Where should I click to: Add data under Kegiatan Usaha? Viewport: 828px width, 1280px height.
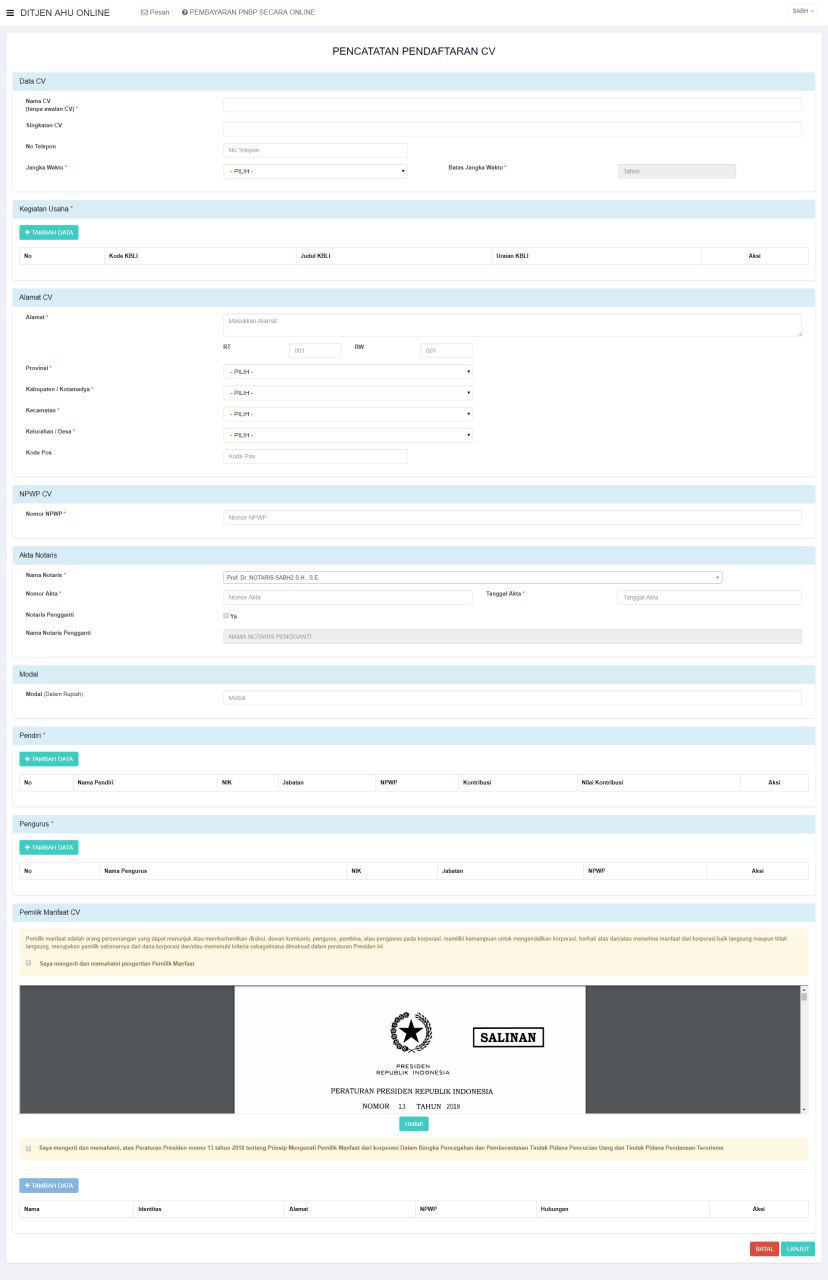pos(49,232)
